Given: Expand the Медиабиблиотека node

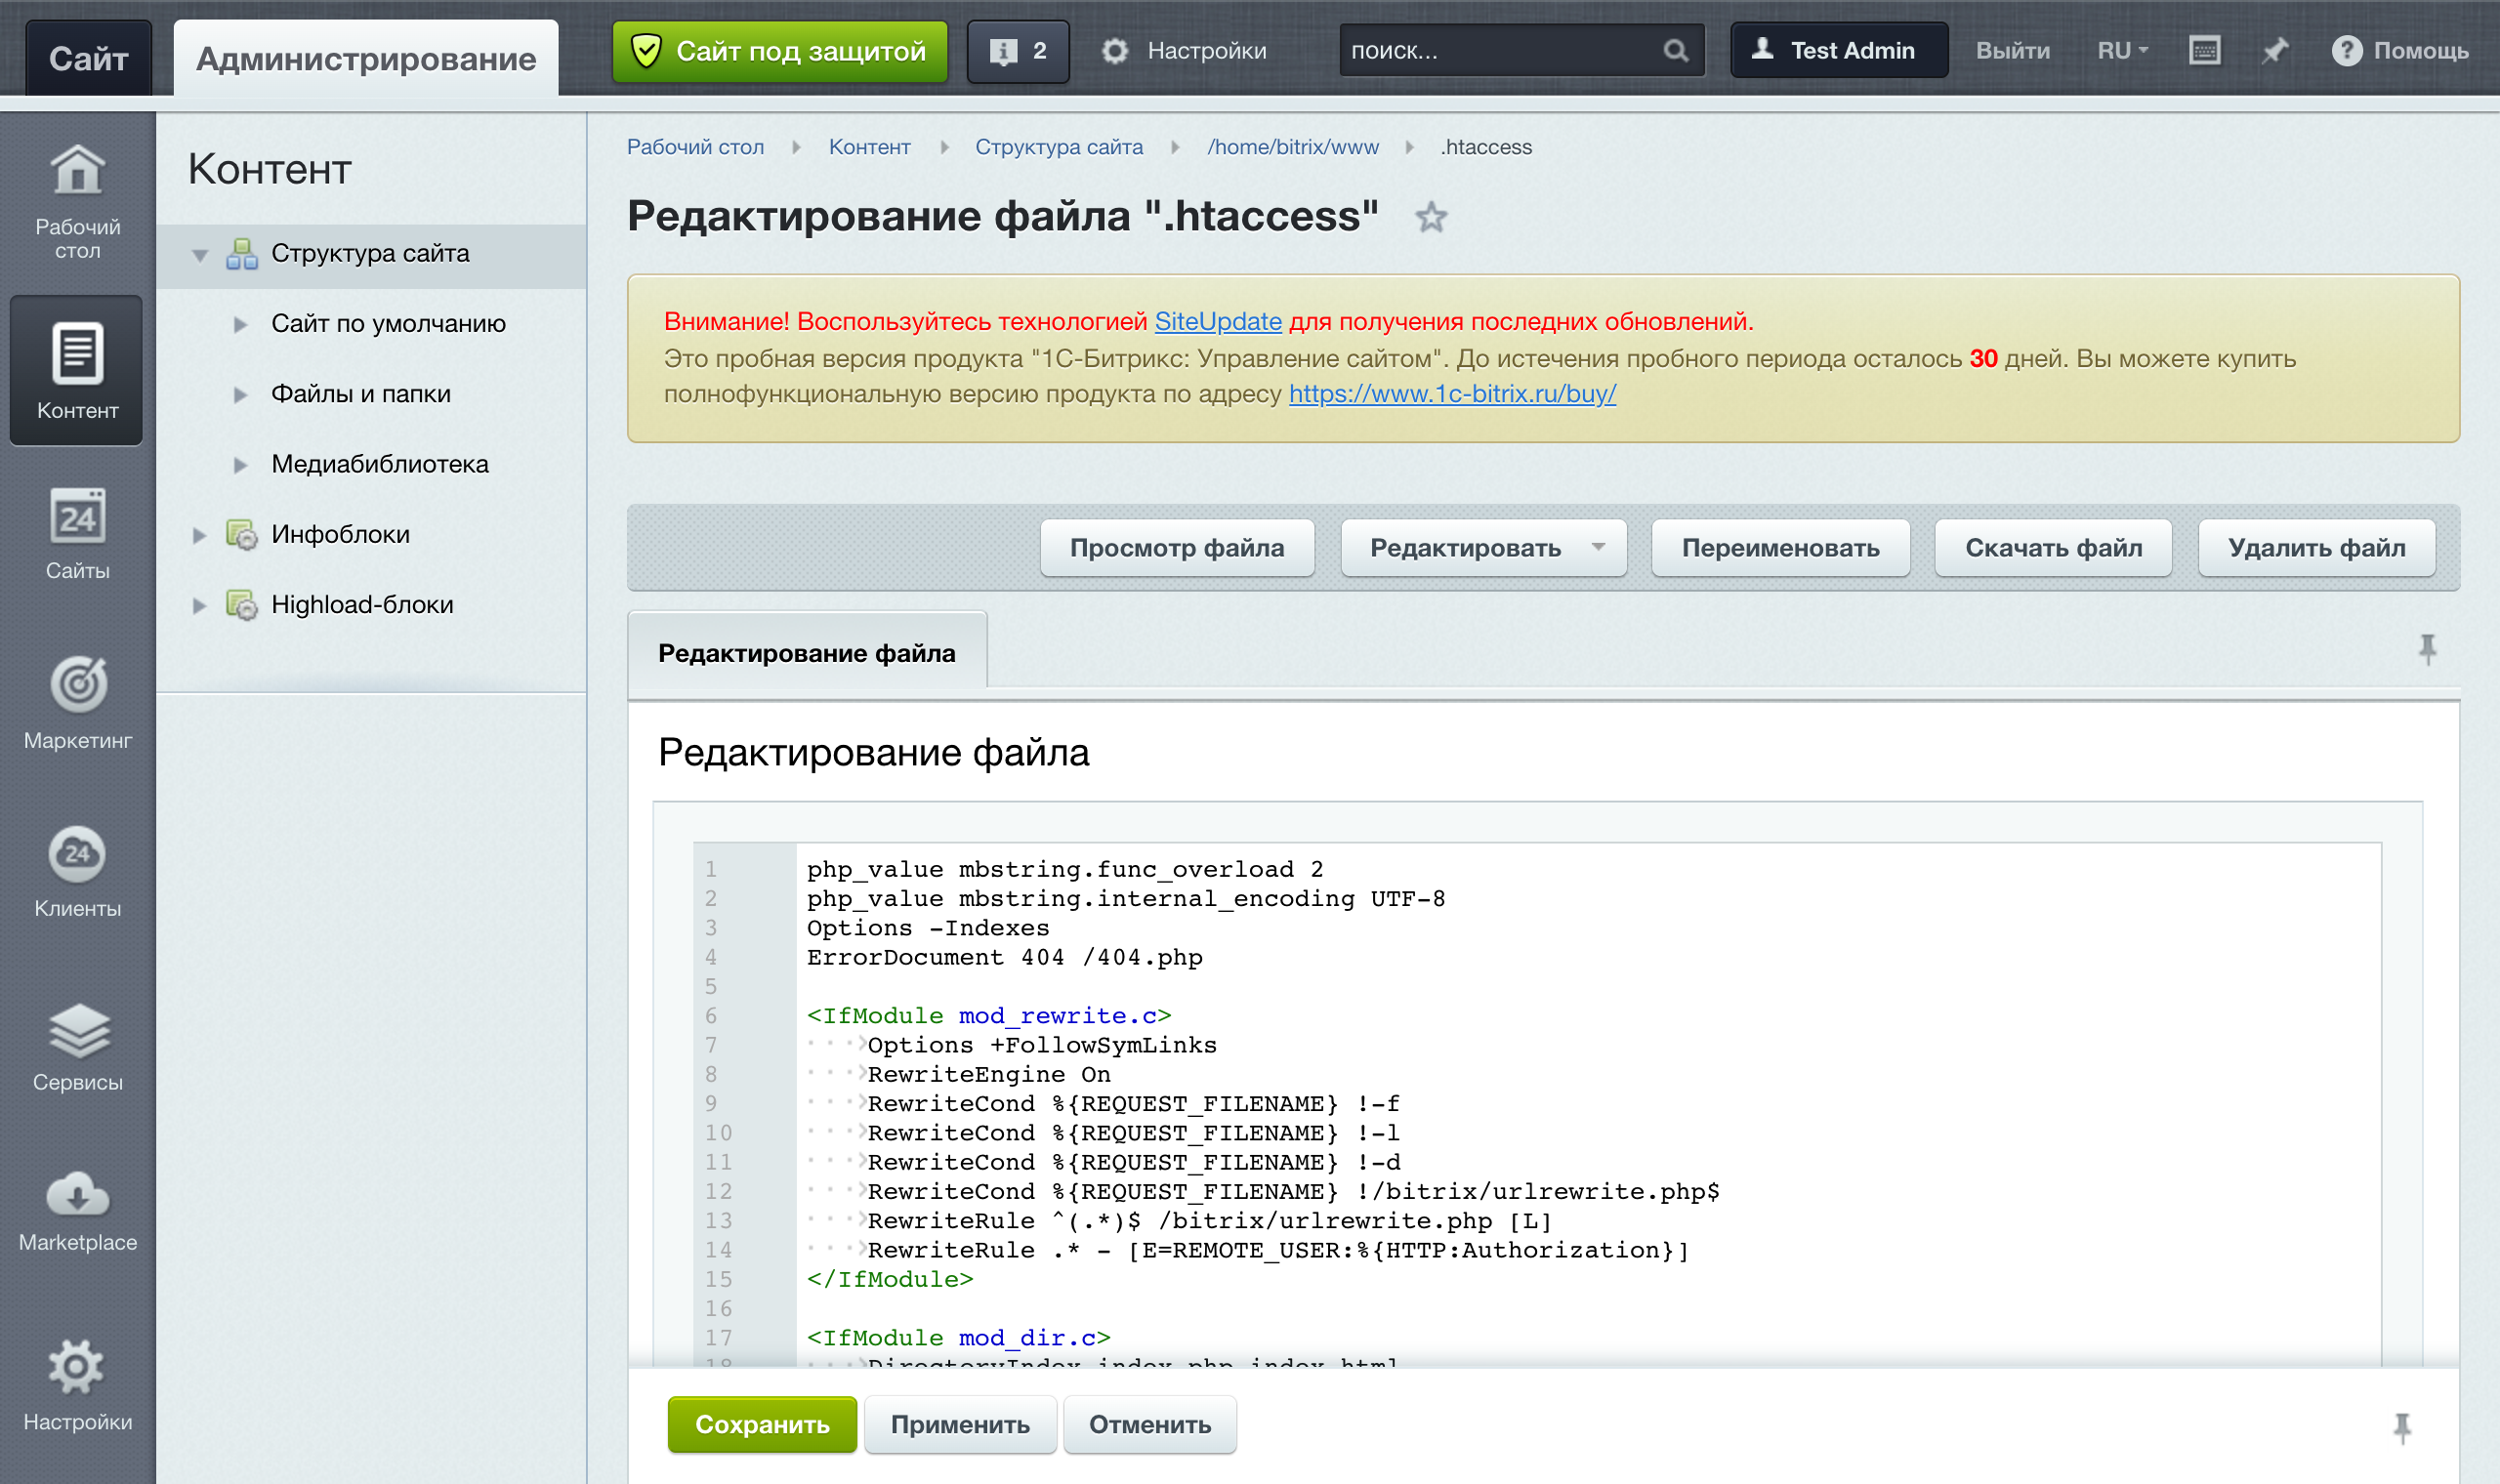Looking at the screenshot, I should pos(240,465).
